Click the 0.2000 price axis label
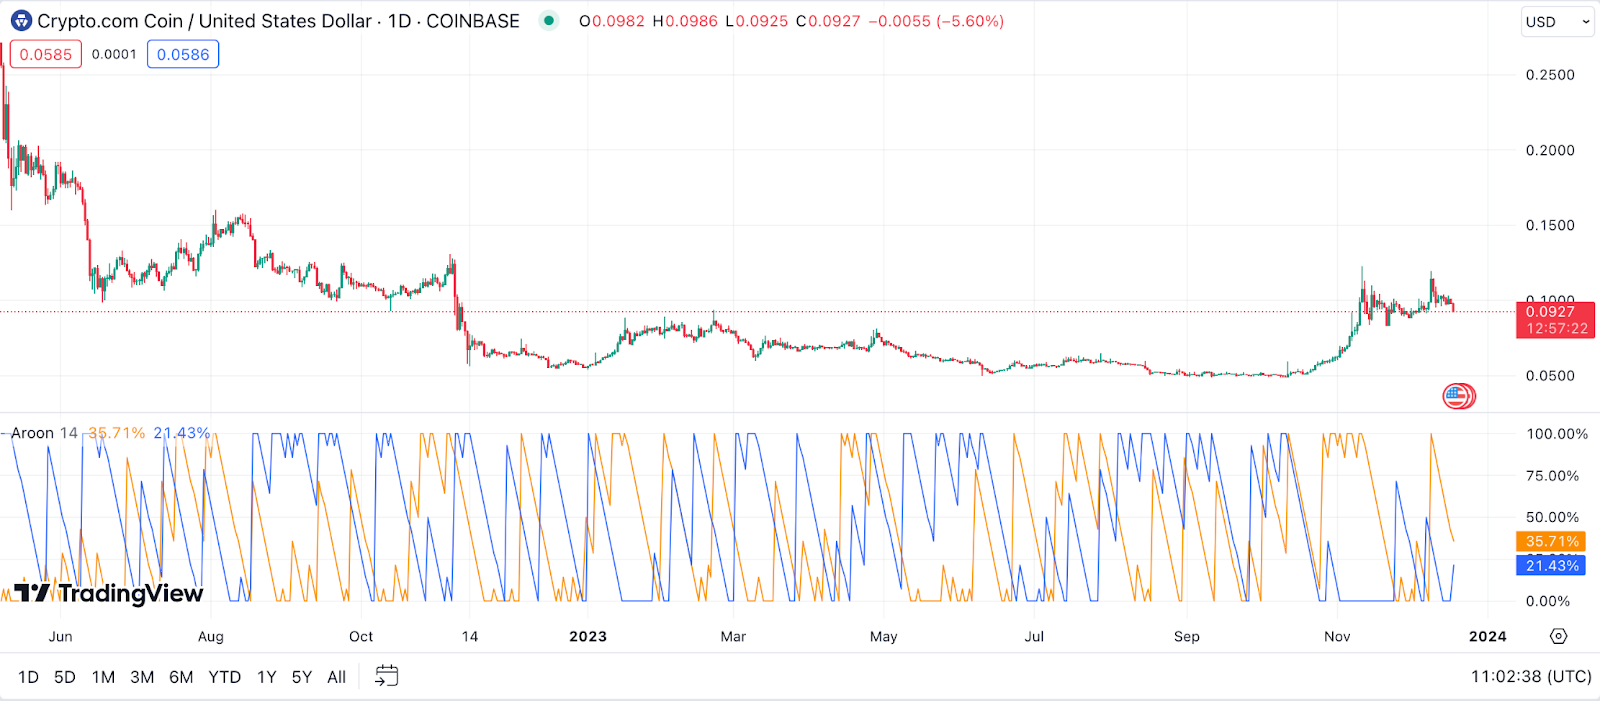 1550,150
